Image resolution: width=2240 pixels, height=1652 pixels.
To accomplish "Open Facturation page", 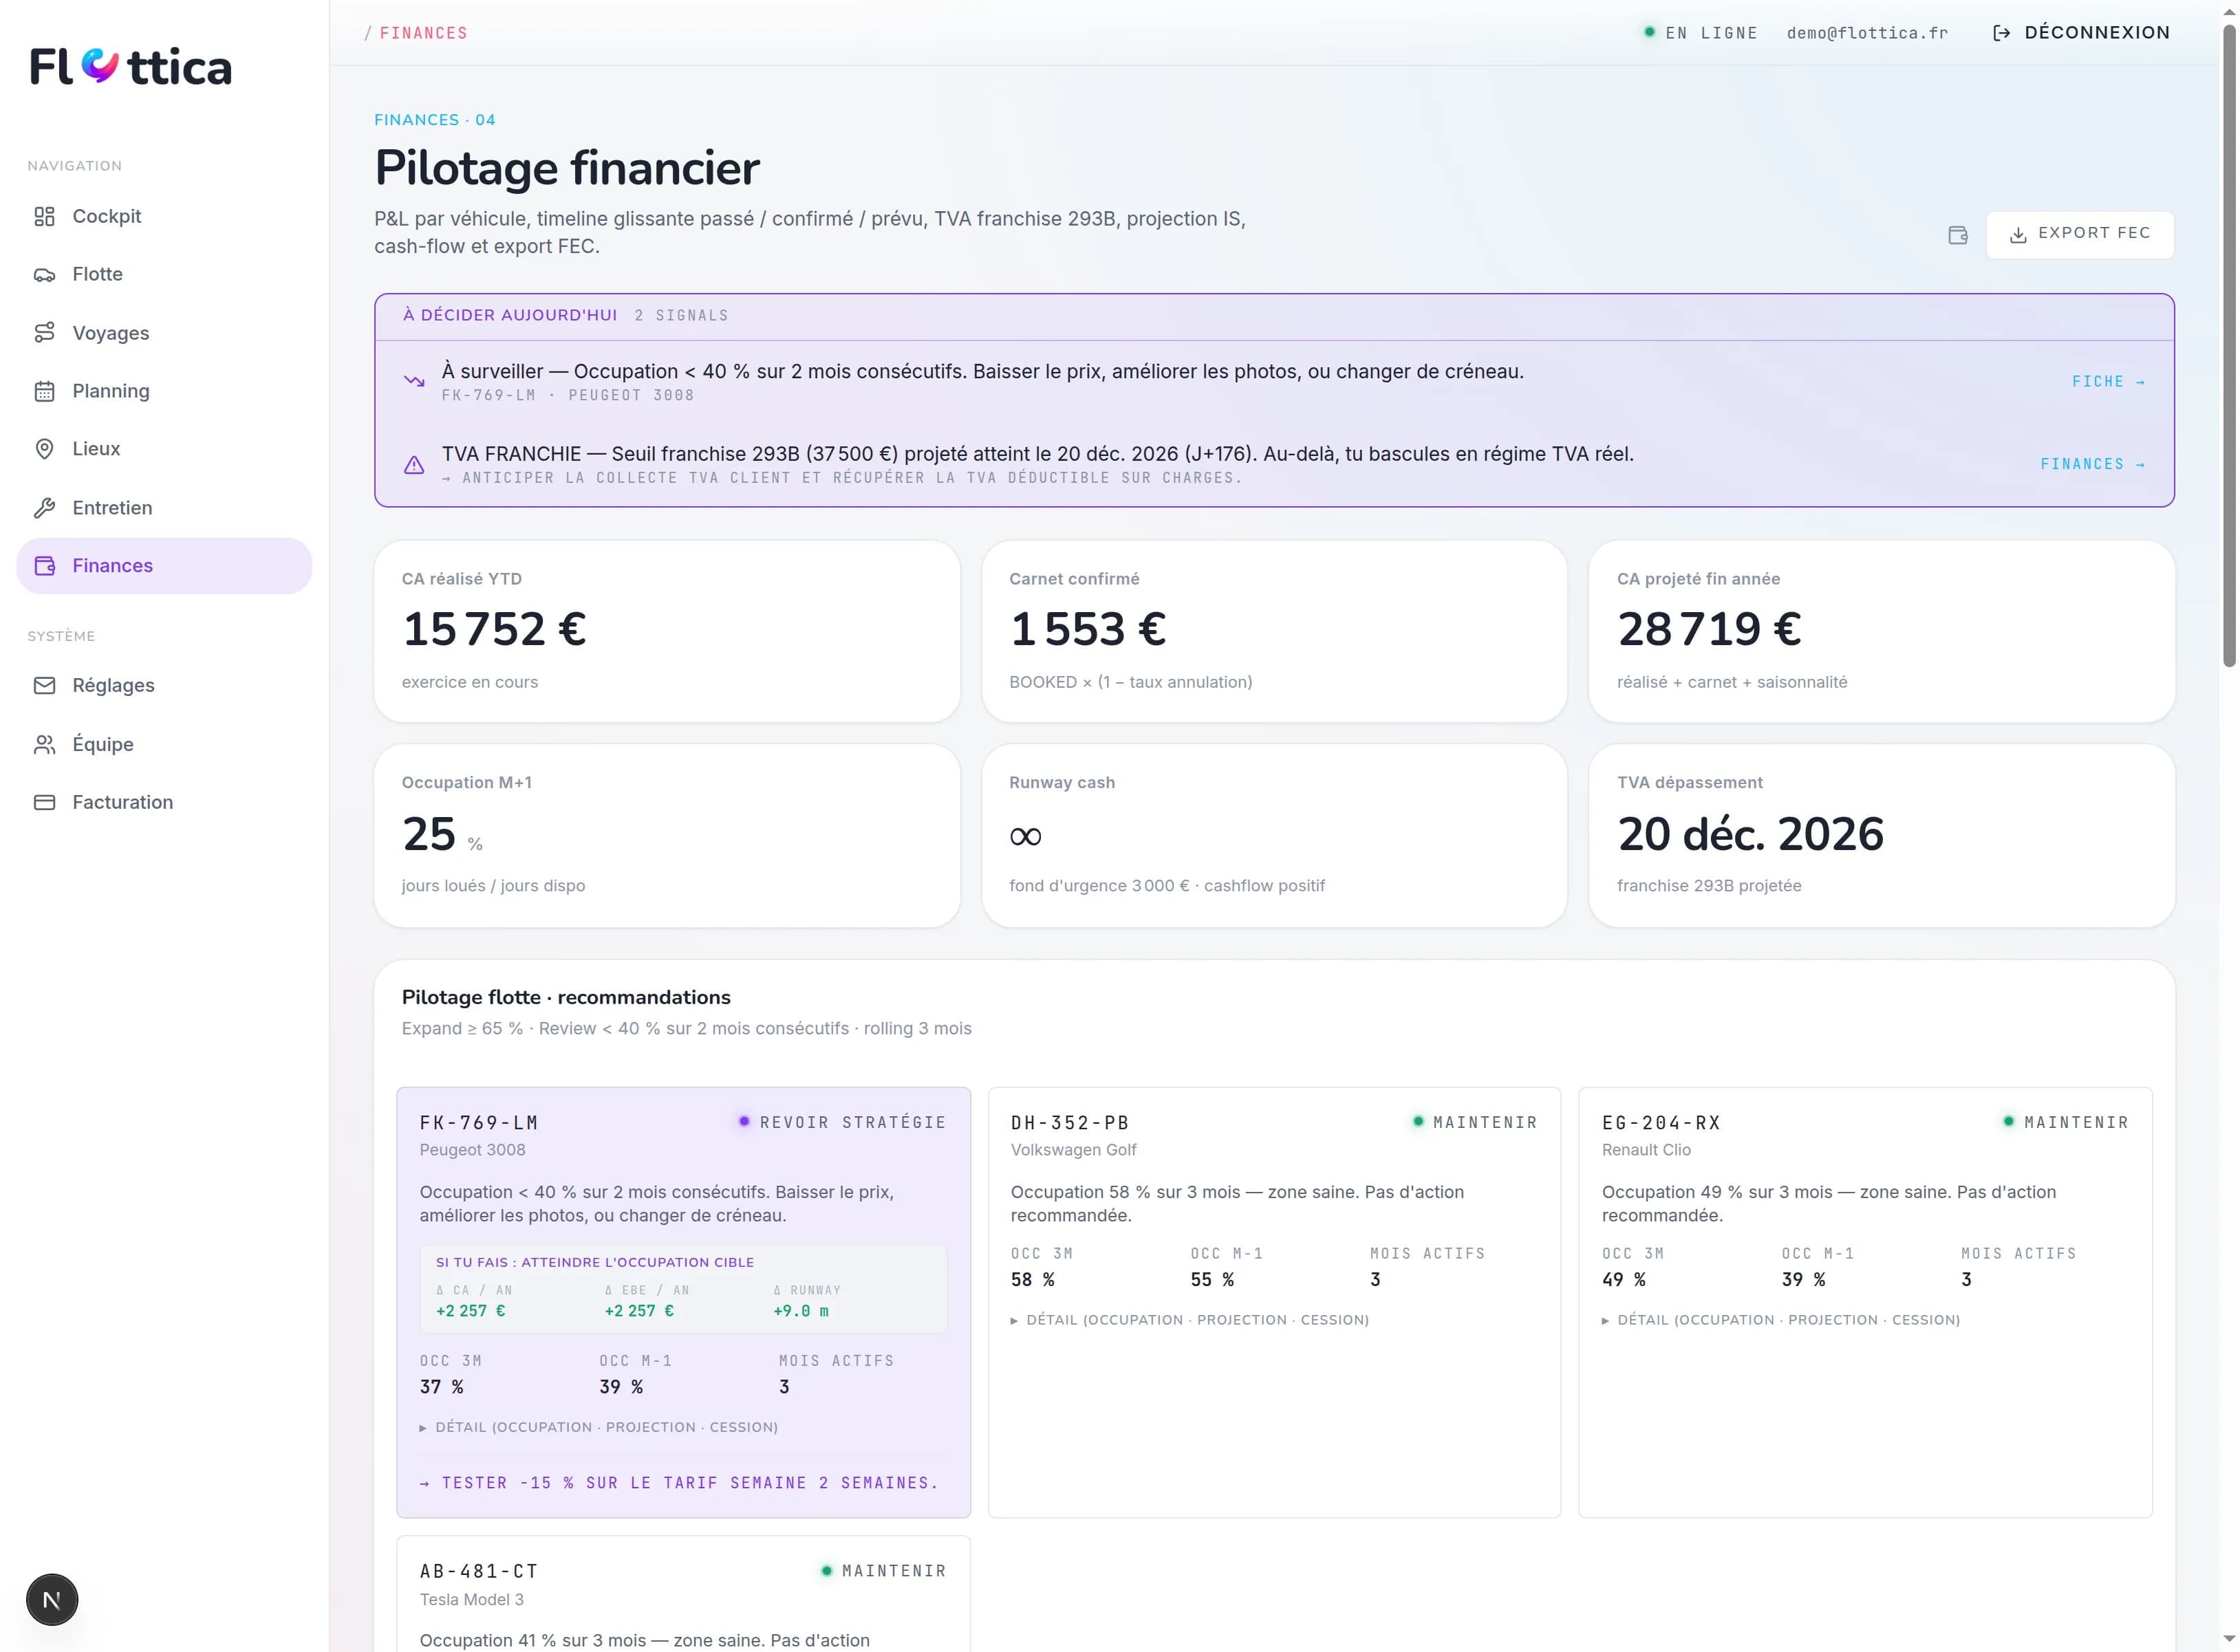I will tap(164, 802).
